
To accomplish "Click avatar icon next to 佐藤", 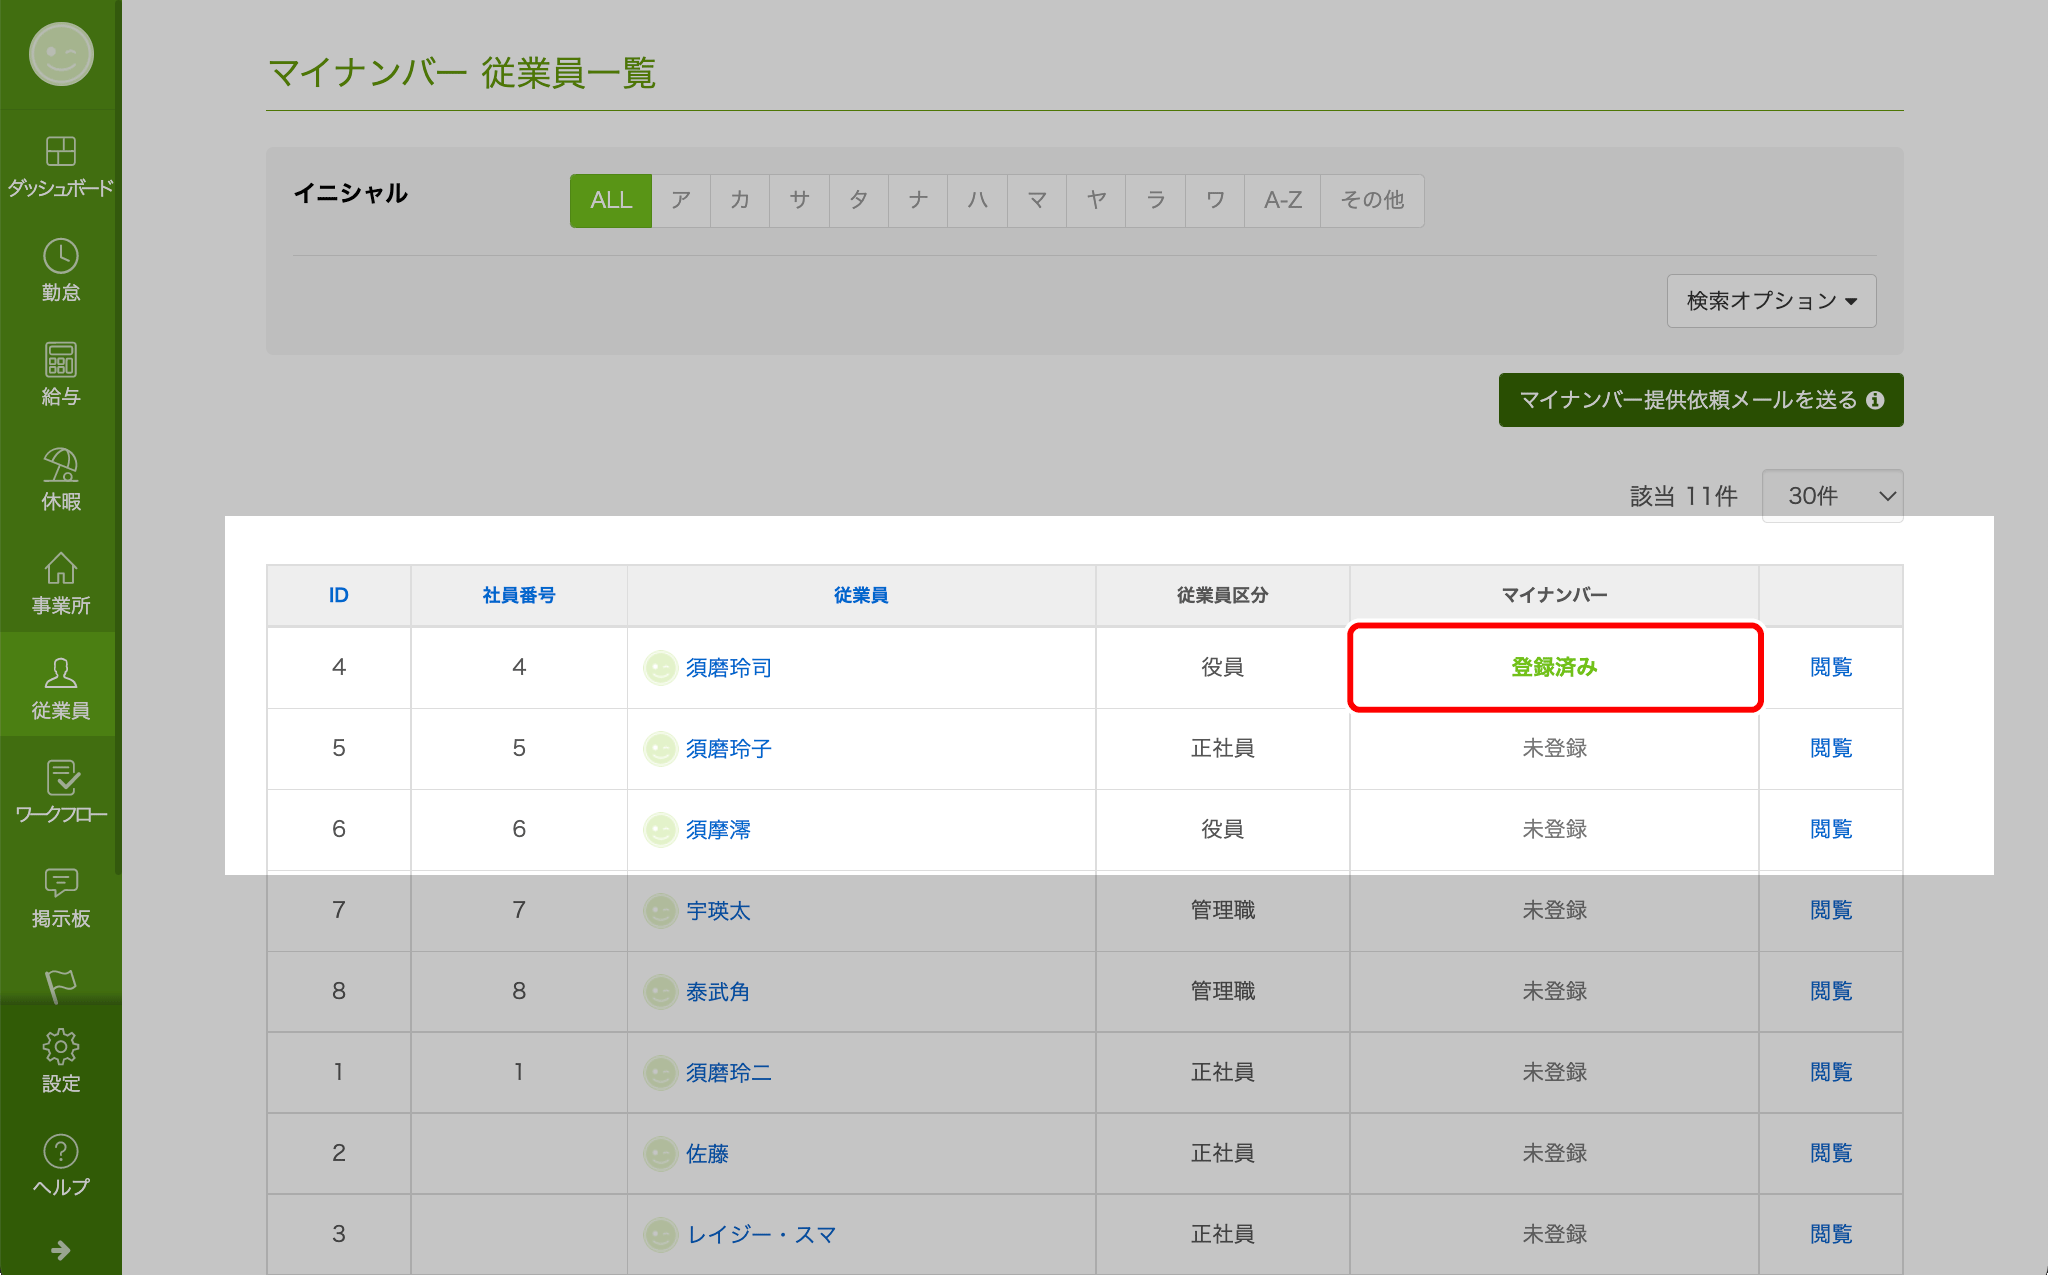I will (660, 1154).
